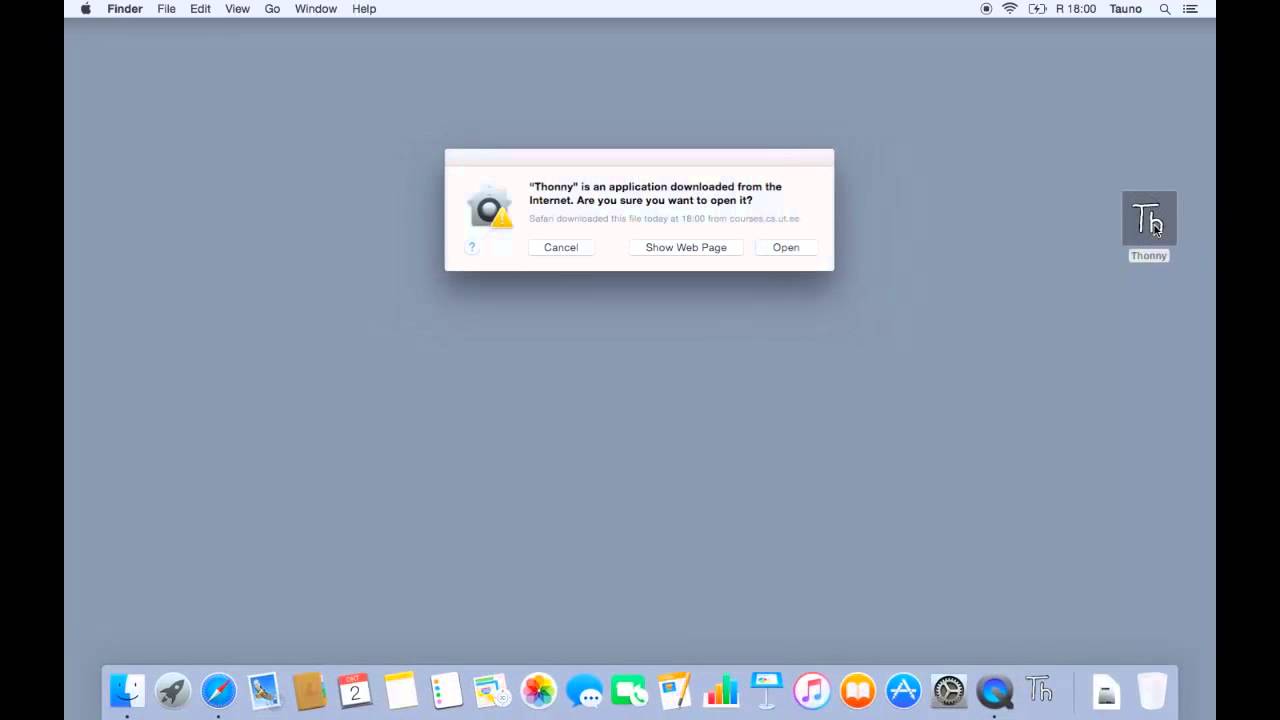This screenshot has width=1280, height=720.
Task: Open the Tauno user menu
Action: 1125,9
